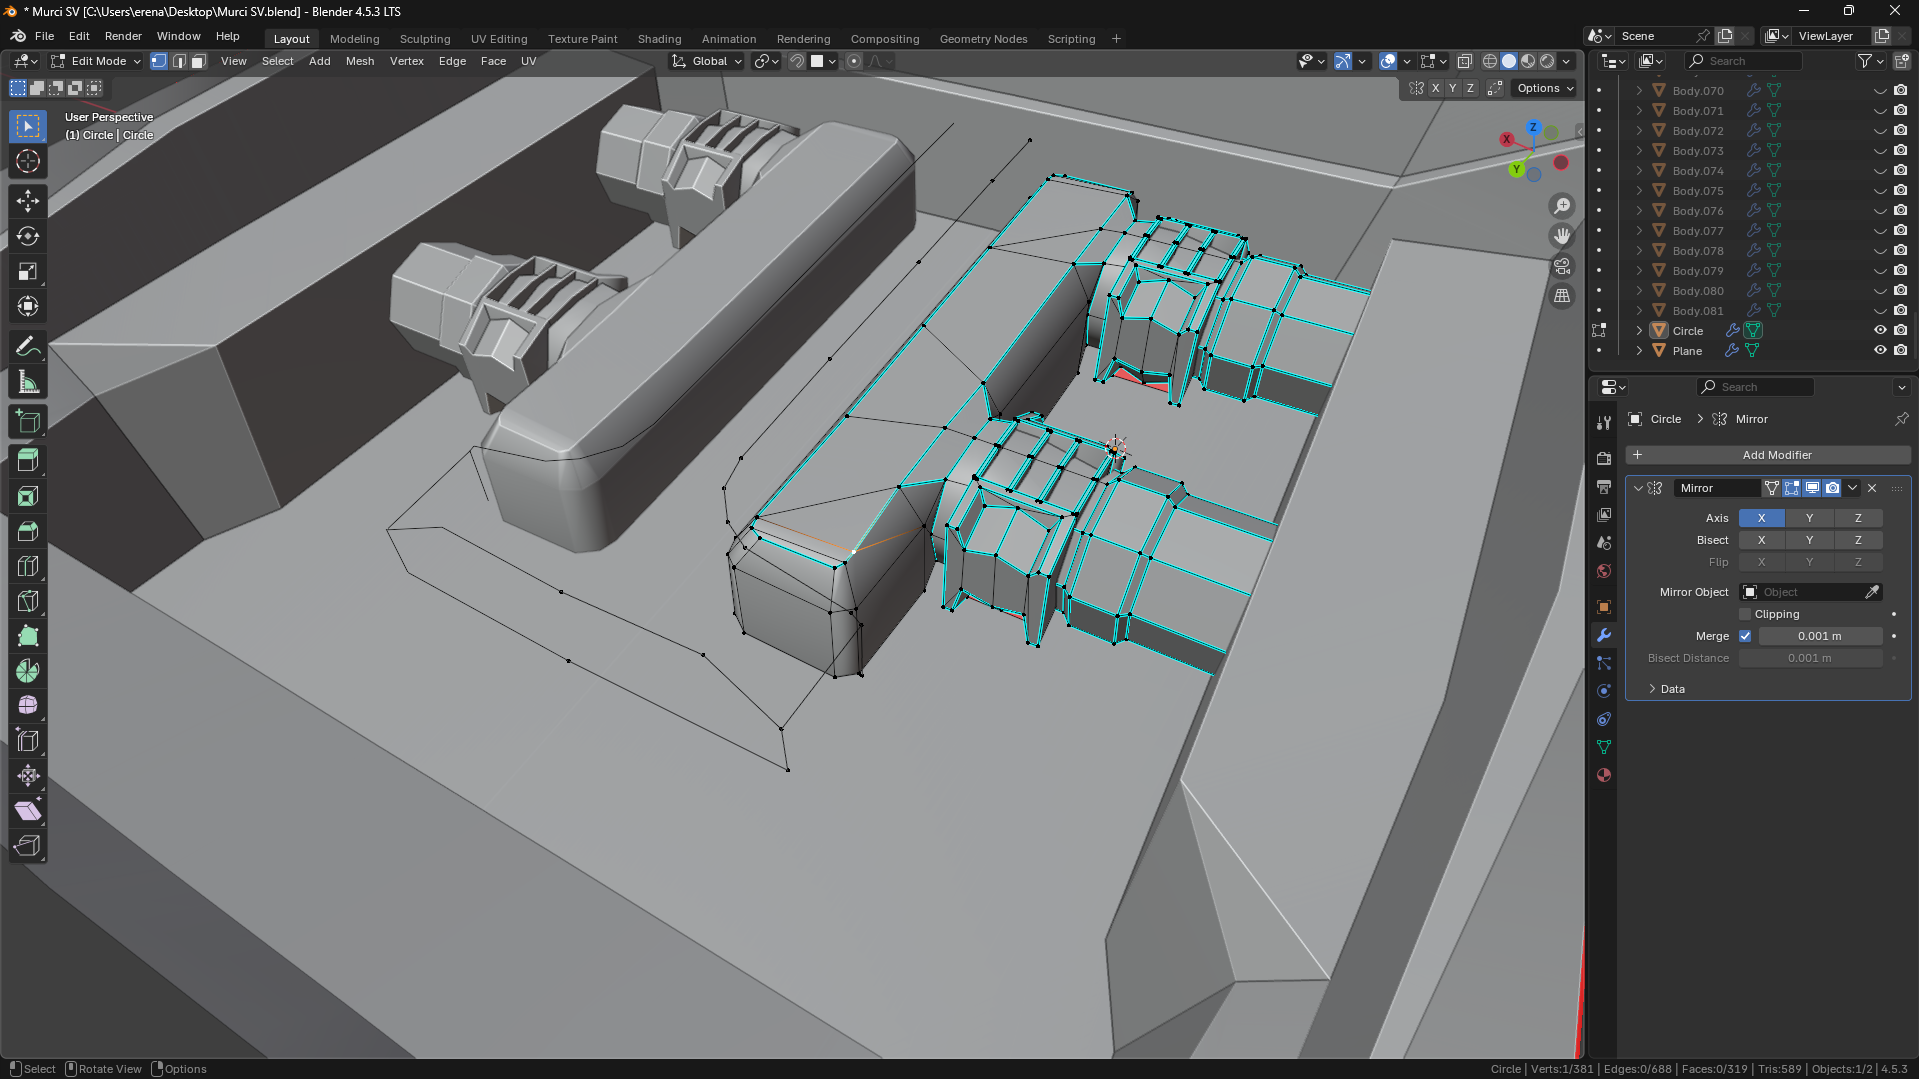1919x1079 pixels.
Task: Click the viewport zoom icon
Action: pos(1562,206)
